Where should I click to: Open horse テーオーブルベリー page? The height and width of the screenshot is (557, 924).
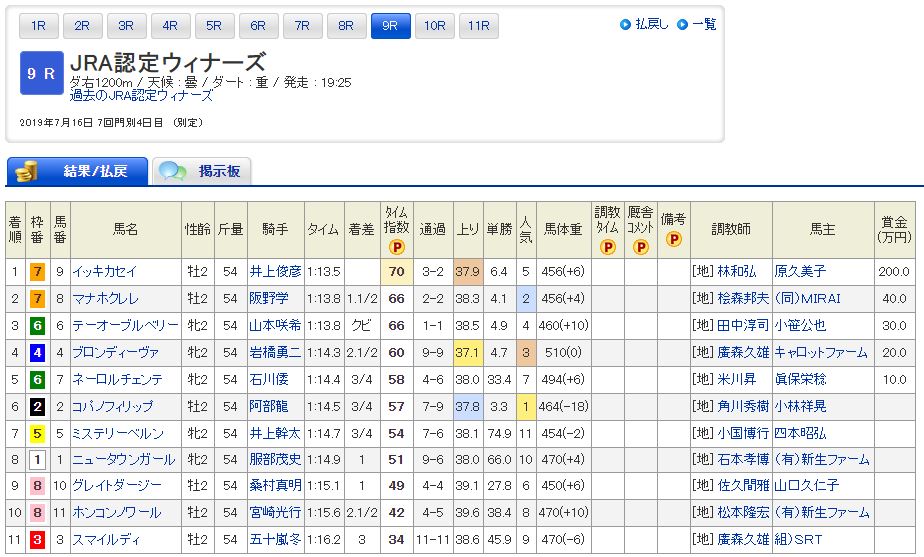click(125, 325)
